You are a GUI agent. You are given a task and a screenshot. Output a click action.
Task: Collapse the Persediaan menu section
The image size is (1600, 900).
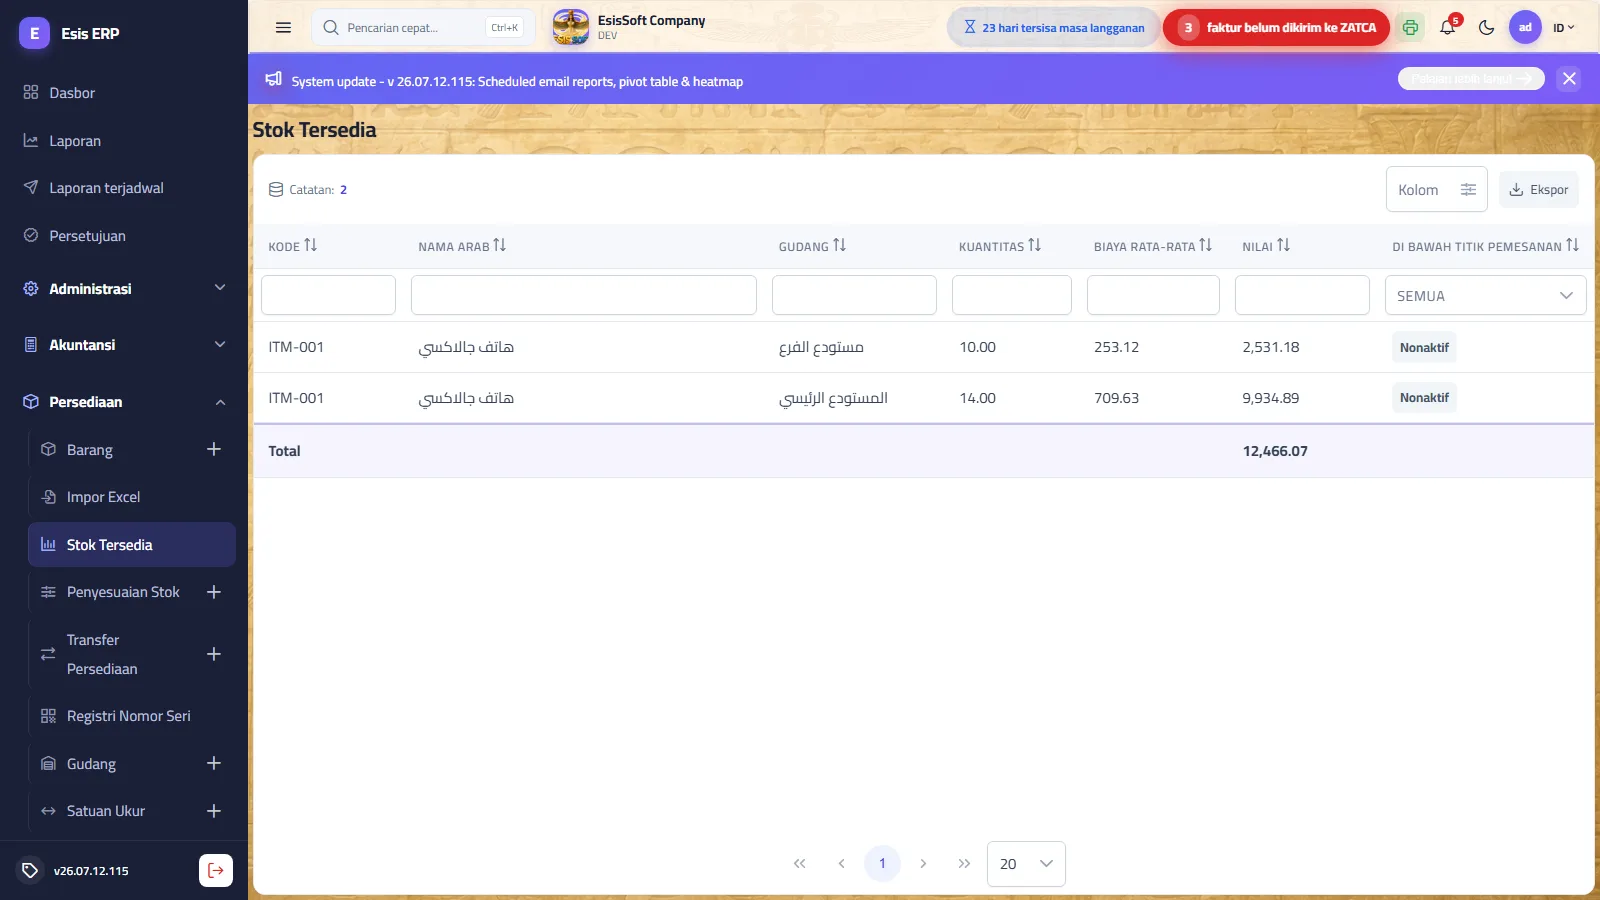click(x=124, y=402)
